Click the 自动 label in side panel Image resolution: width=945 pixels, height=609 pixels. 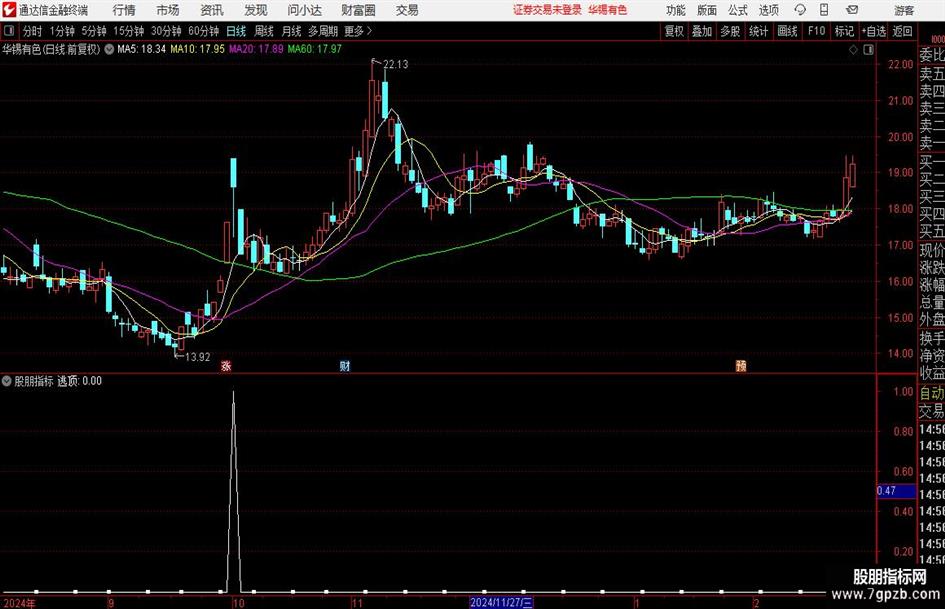[932, 393]
